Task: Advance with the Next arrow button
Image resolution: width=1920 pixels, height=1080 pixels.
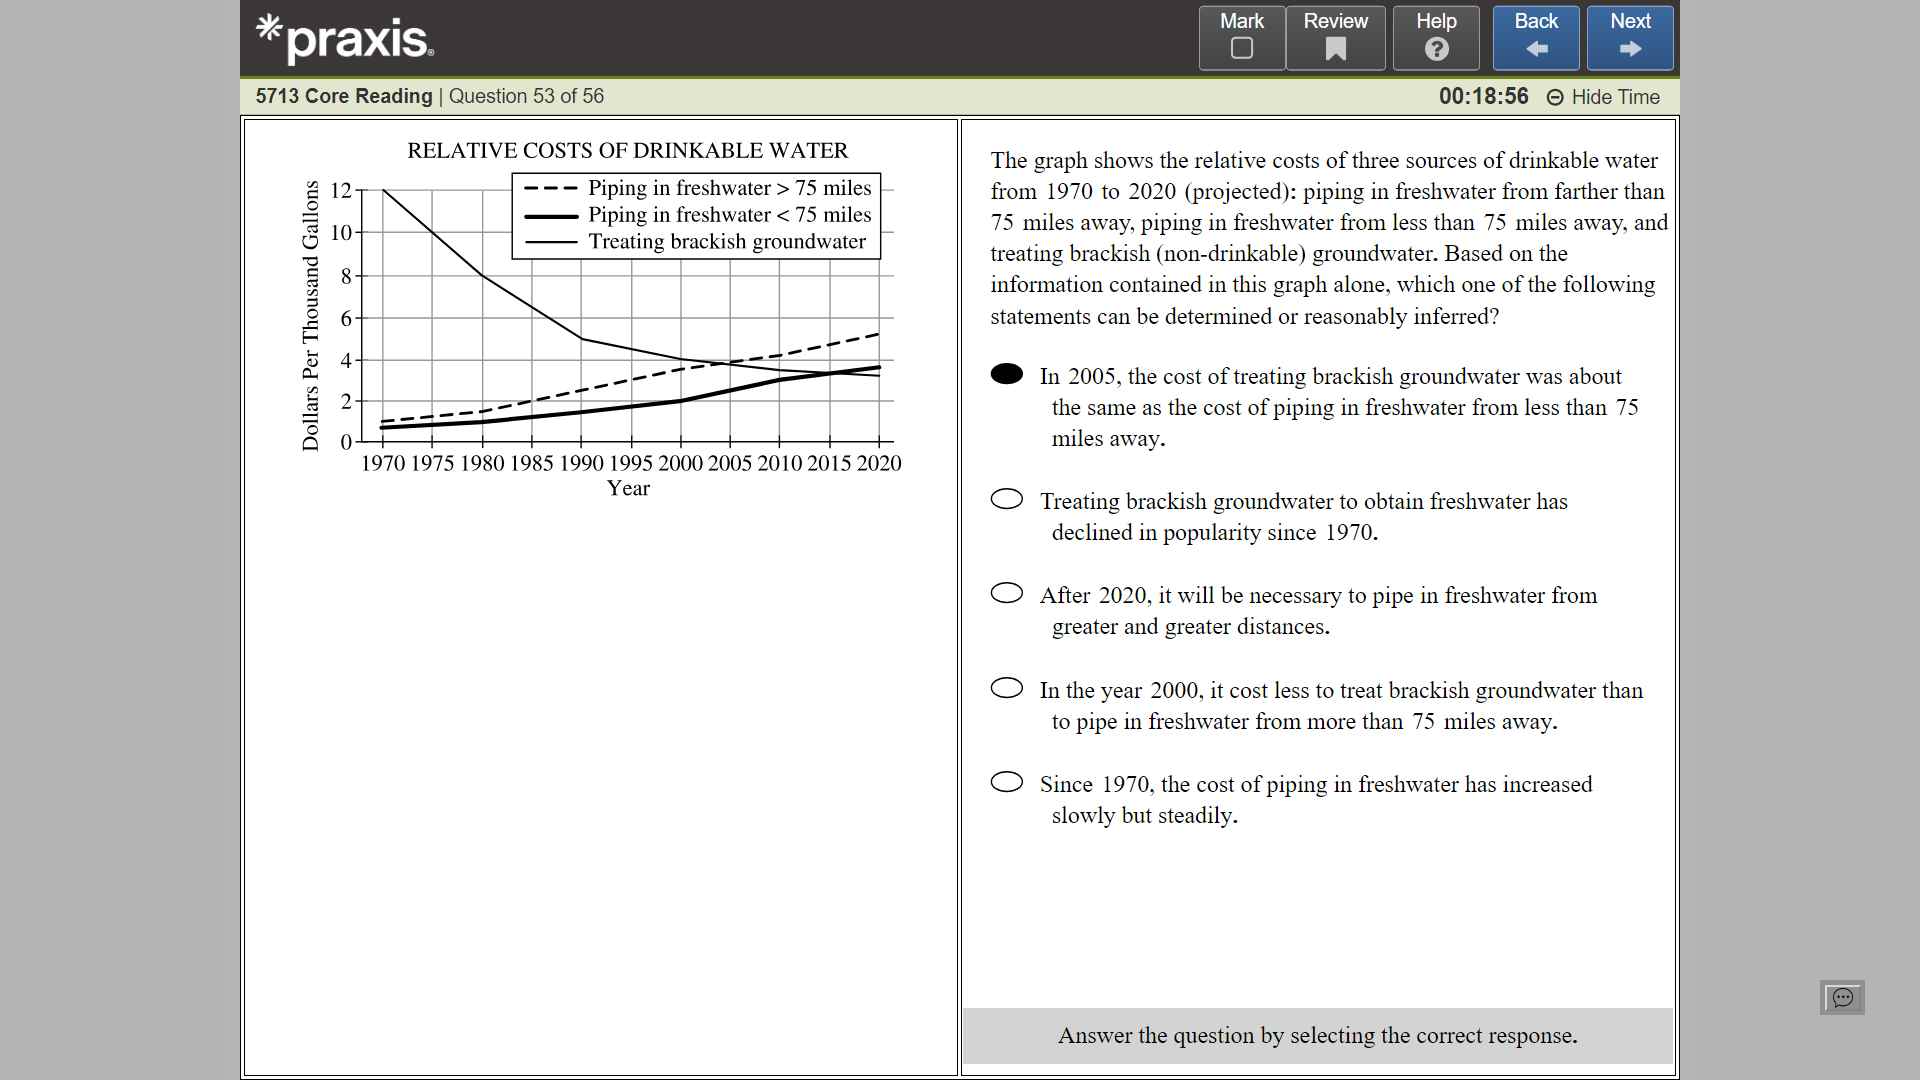Action: click(x=1630, y=38)
